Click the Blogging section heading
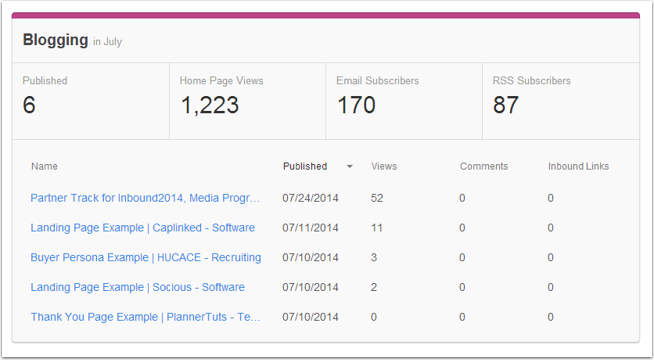Viewport: 654px width, 360px height. click(55, 40)
